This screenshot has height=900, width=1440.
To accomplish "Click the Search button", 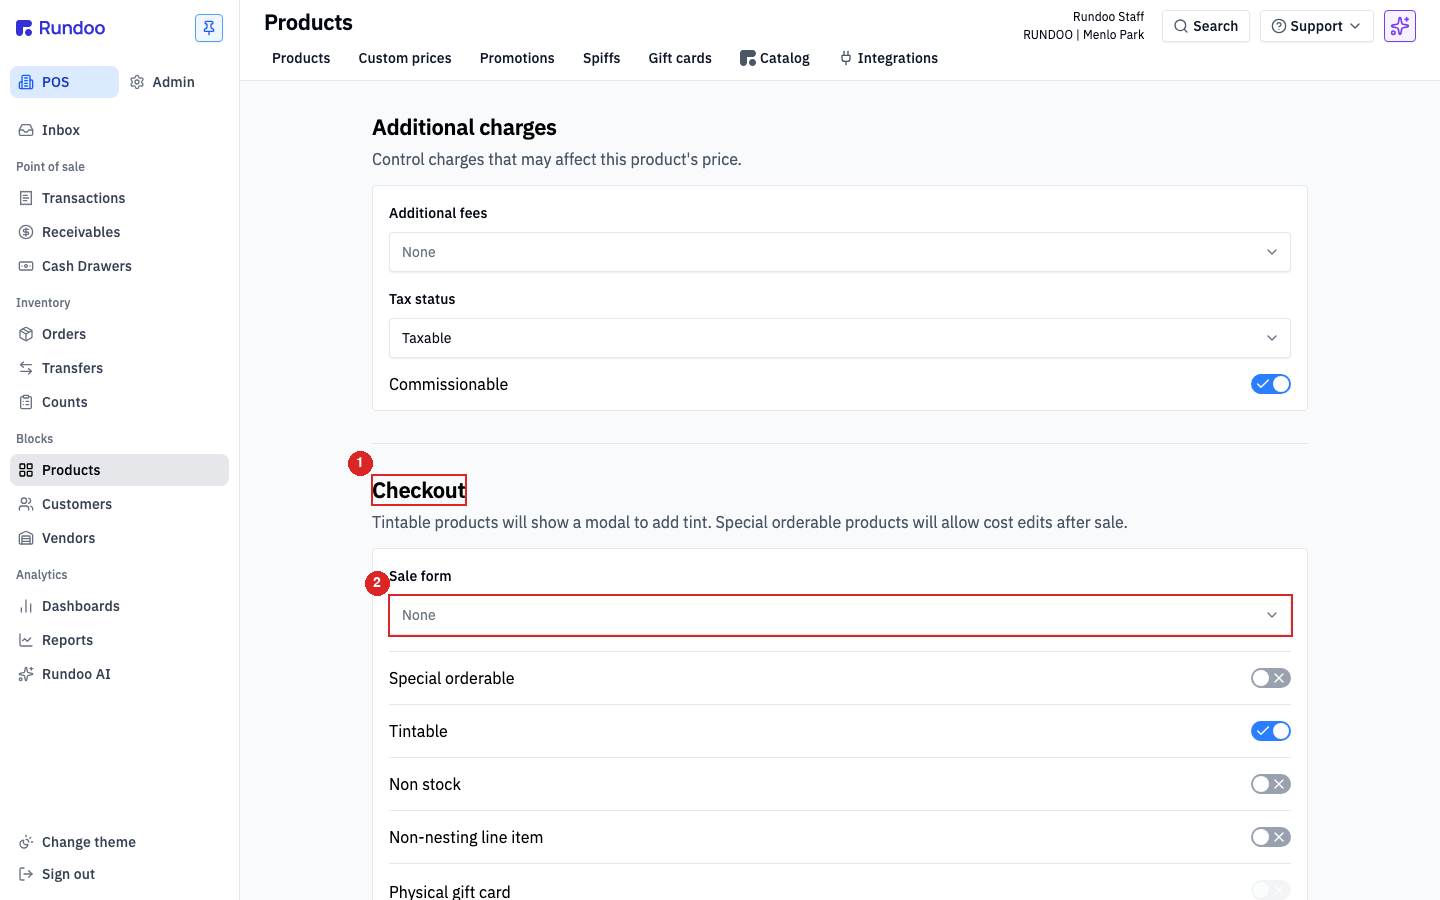I will (1206, 26).
